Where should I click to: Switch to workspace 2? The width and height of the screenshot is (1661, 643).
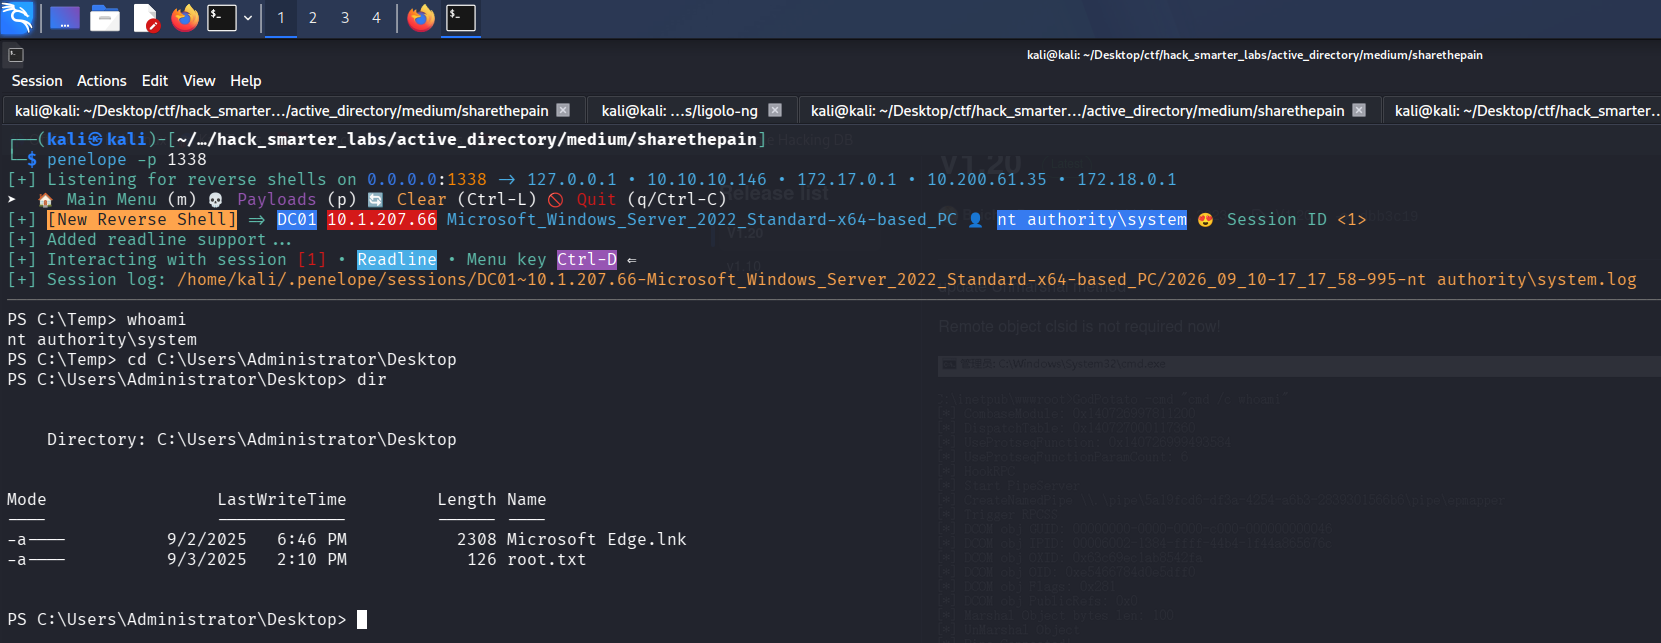[x=313, y=18]
